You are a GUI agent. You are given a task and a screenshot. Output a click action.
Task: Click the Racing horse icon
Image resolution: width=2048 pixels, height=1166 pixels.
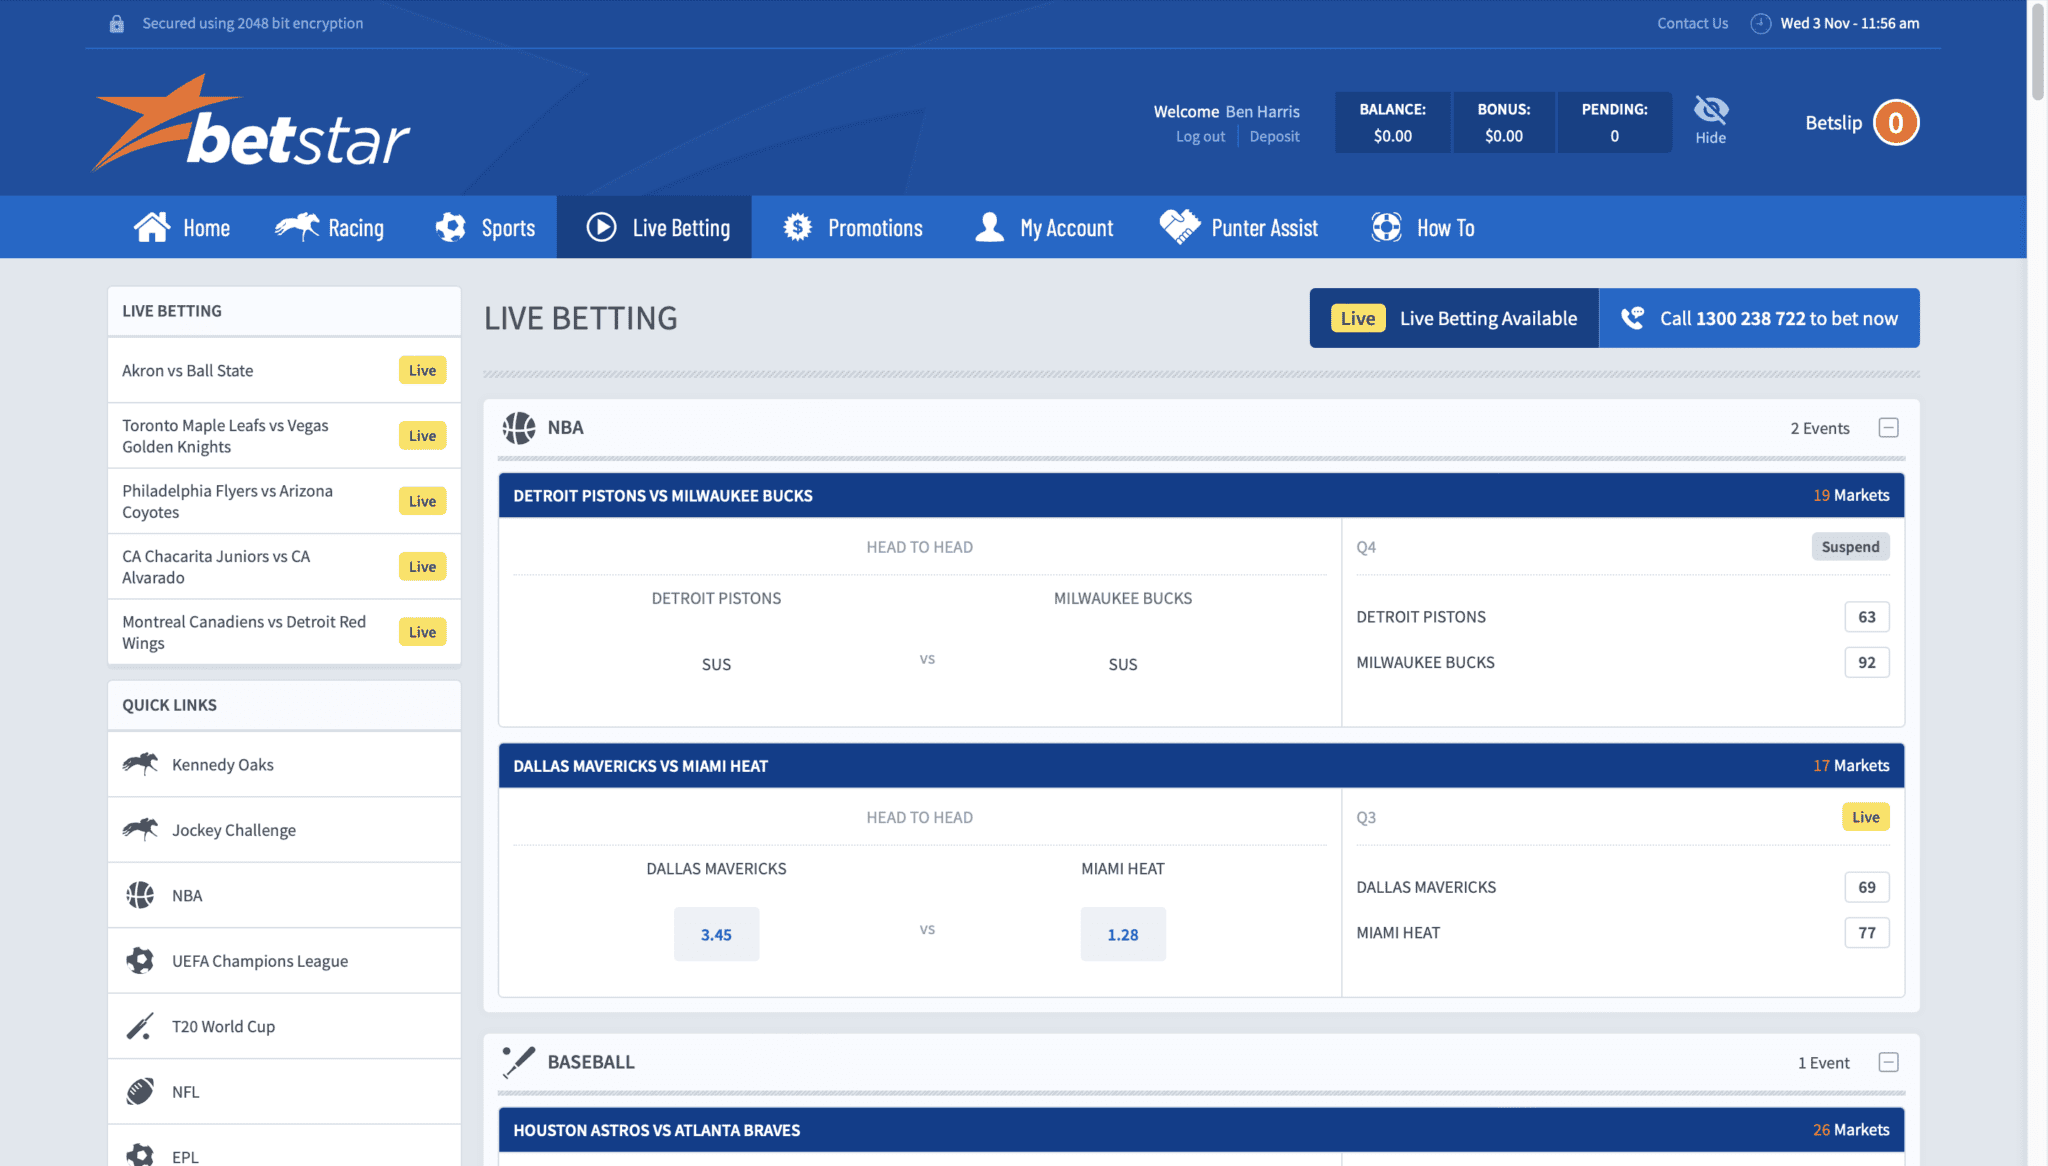297,227
